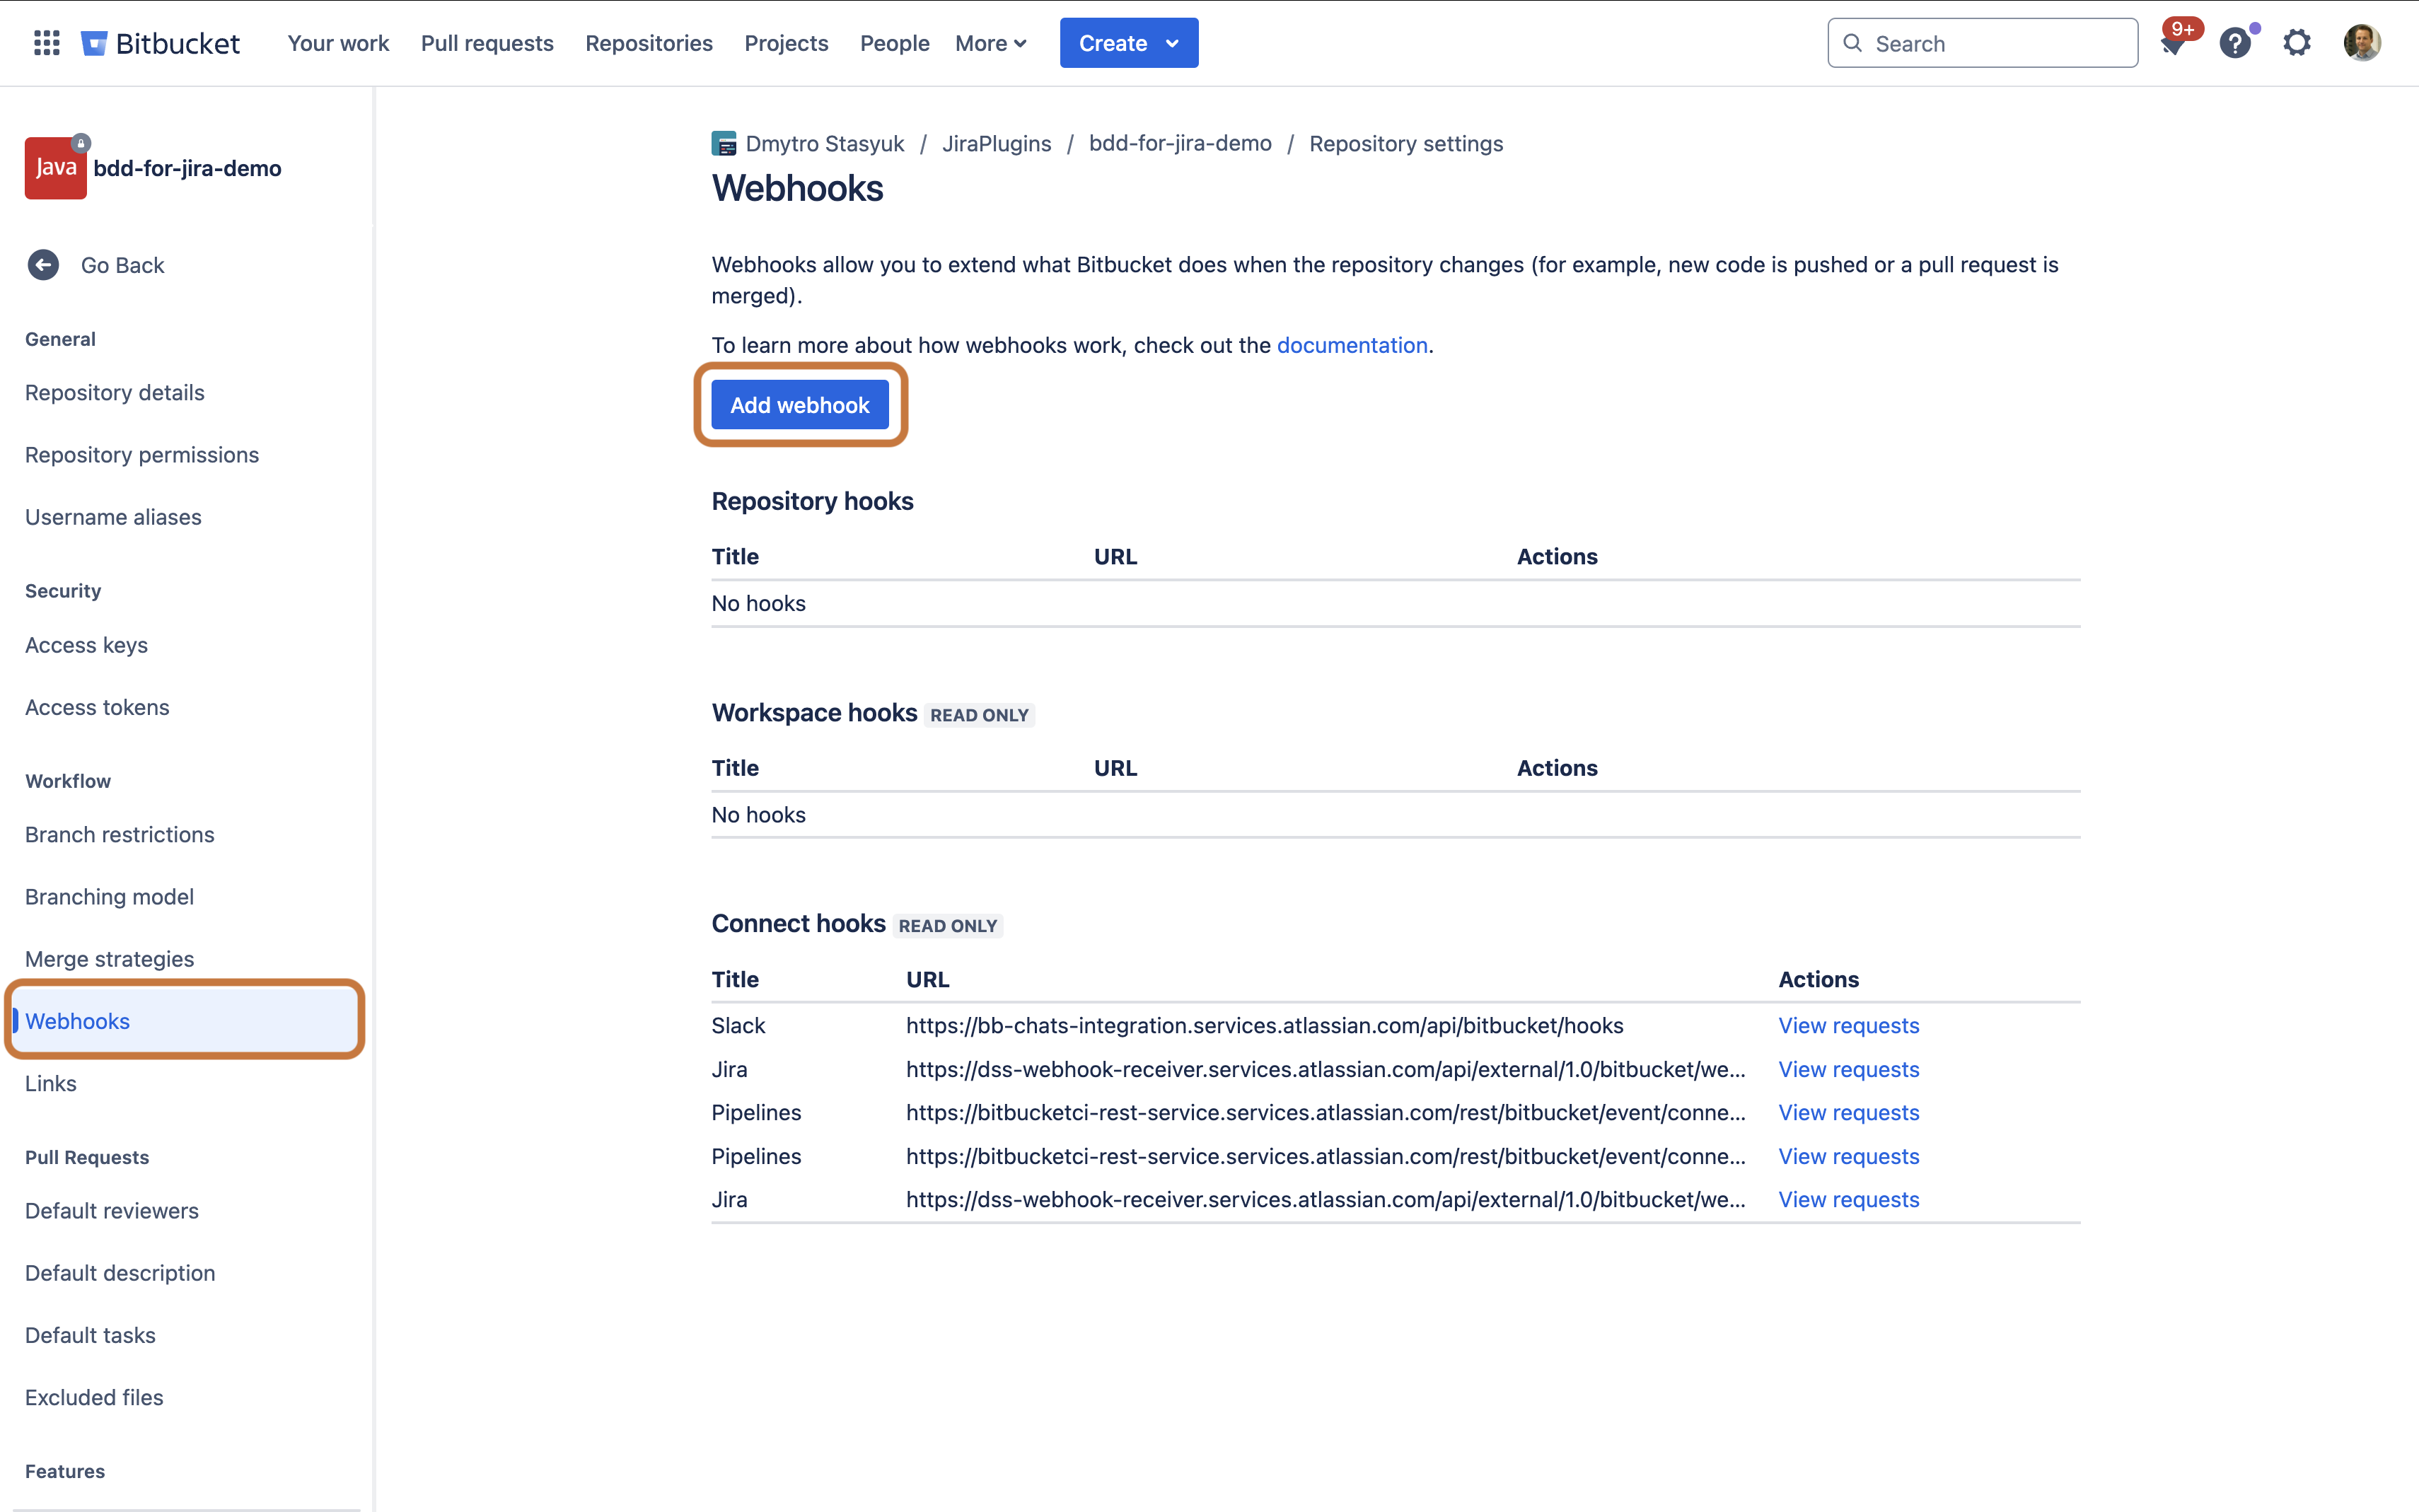Open Branch restrictions in sidebar
Viewport: 2419px width, 1512px height.
point(120,835)
